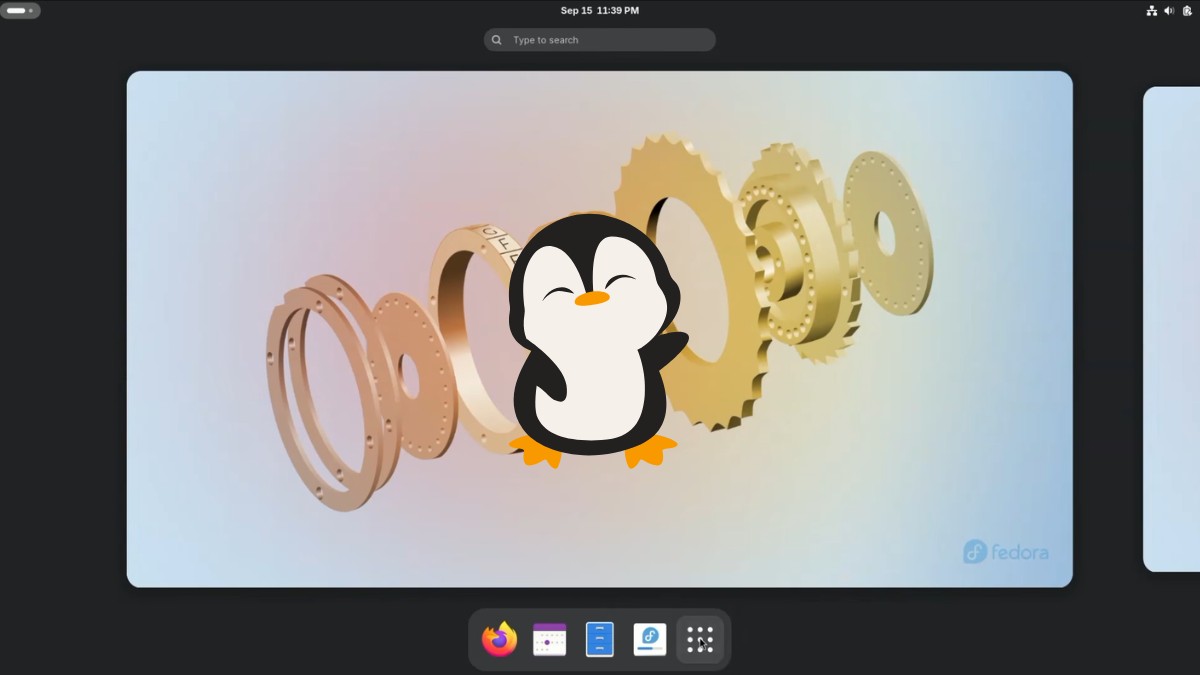The width and height of the screenshot is (1200, 675).
Task: Click the volume speaker icon in top bar
Action: [1169, 11]
